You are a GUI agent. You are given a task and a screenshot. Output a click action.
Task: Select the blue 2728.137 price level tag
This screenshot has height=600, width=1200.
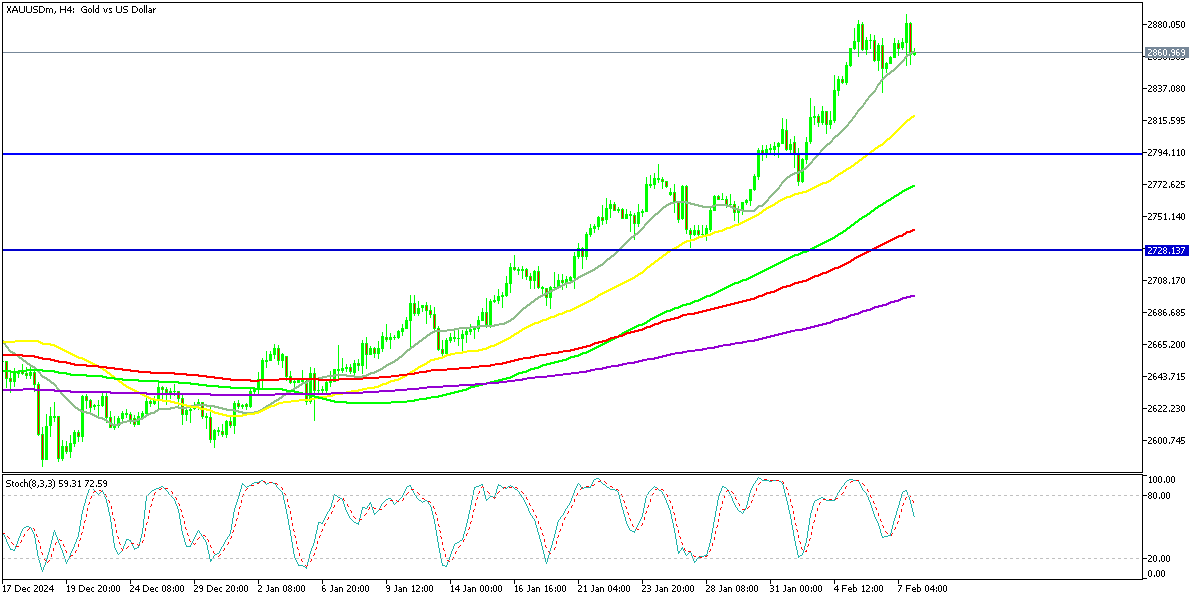click(1166, 250)
